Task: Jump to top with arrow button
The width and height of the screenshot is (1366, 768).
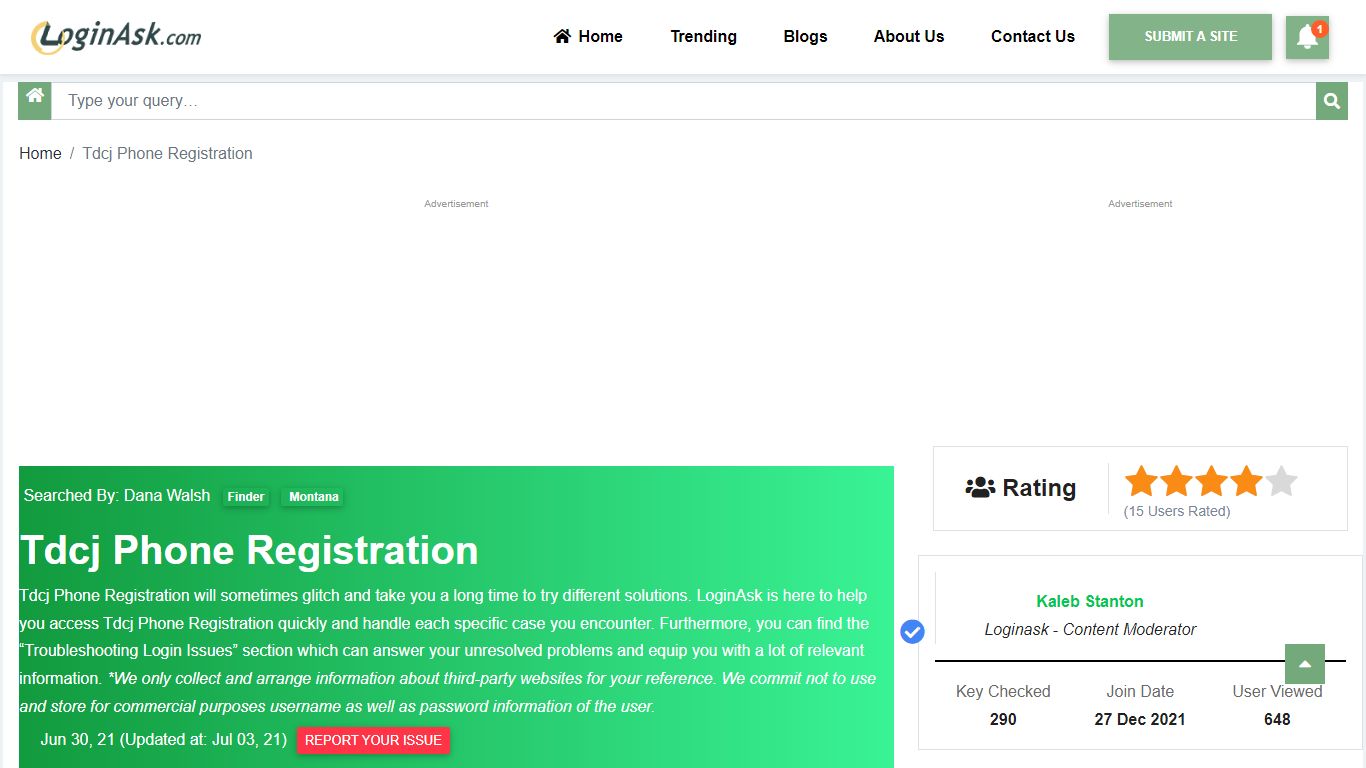Action: pos(1305,664)
